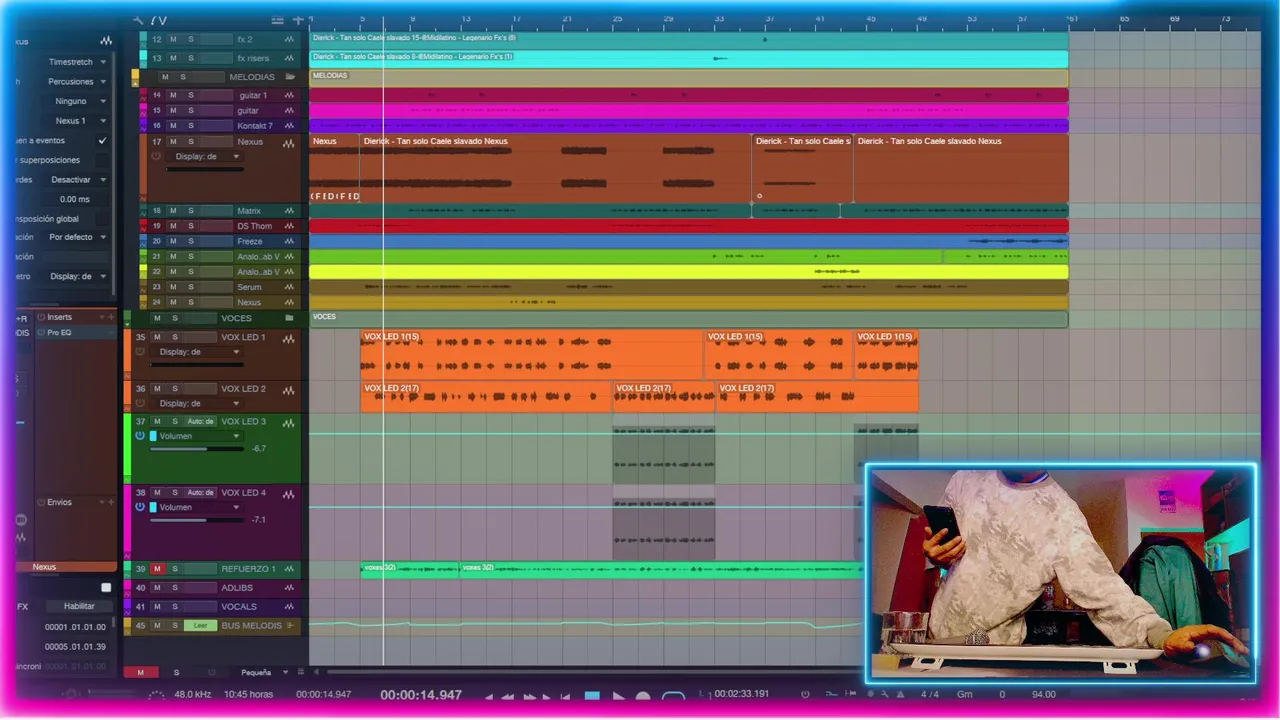The height and width of the screenshot is (720, 1280).
Task: Open instrument icon on Freeze track
Action: click(289, 241)
